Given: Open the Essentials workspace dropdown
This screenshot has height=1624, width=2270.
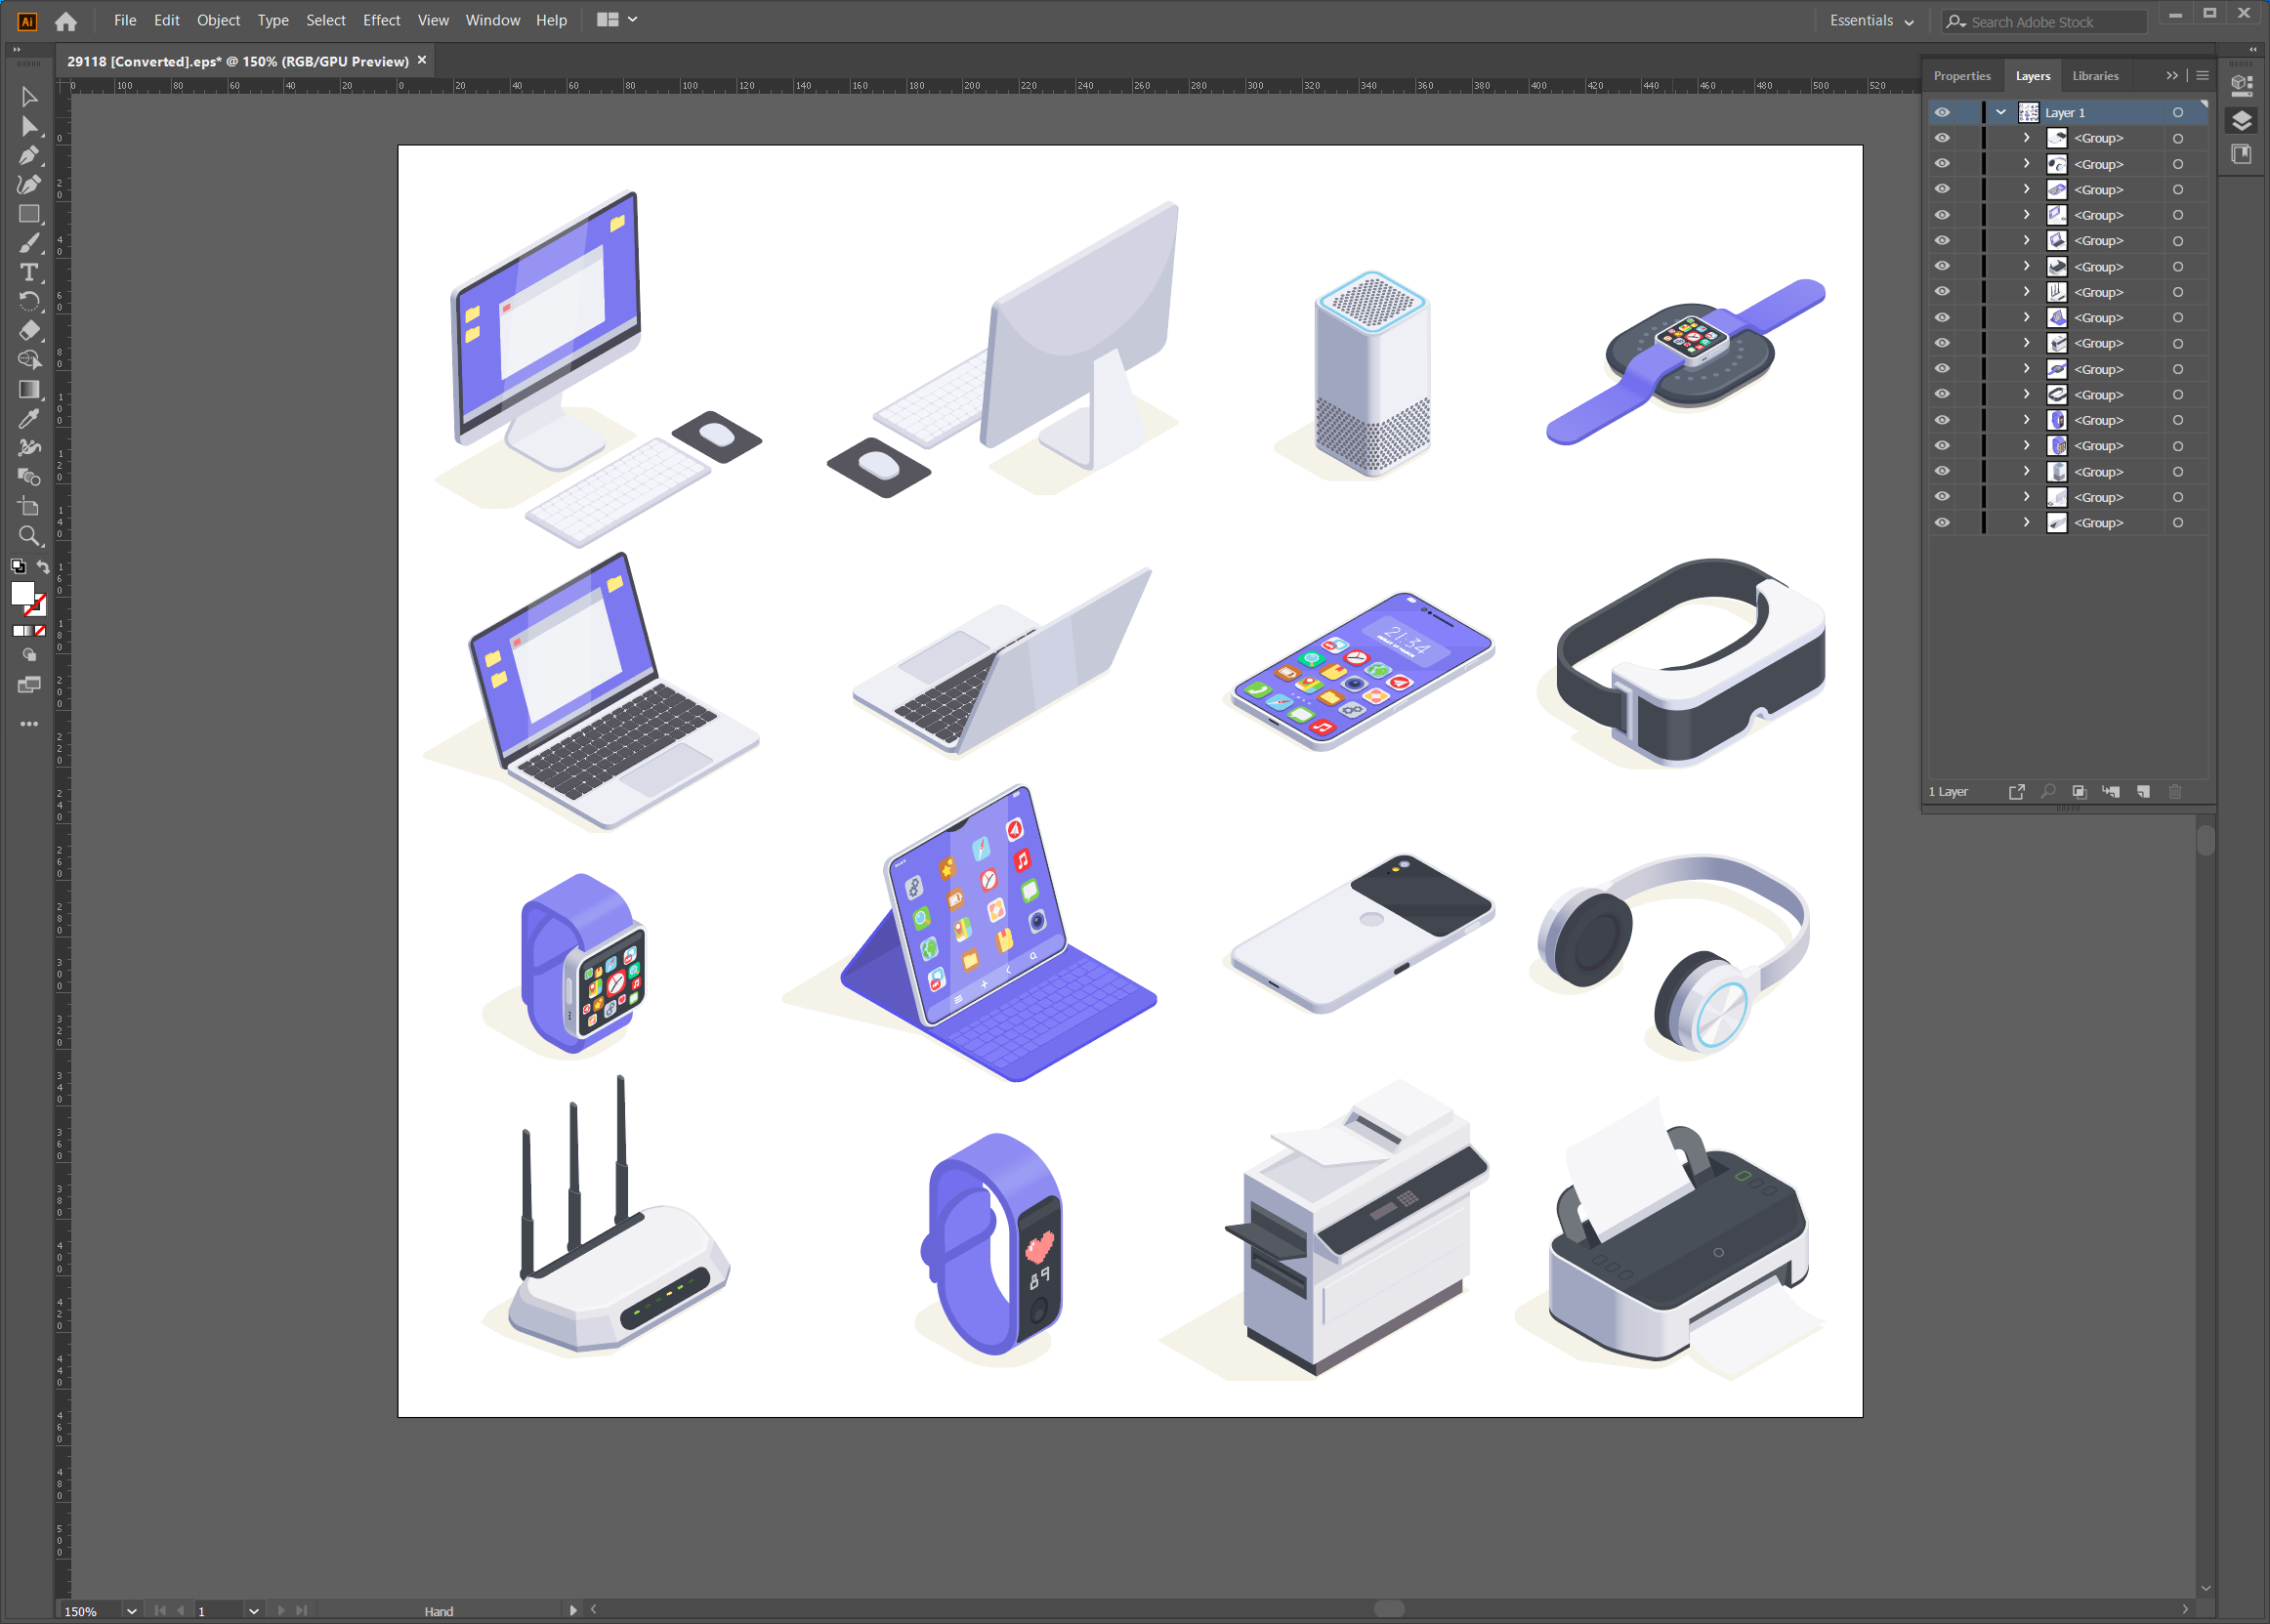Looking at the screenshot, I should (x=1871, y=21).
